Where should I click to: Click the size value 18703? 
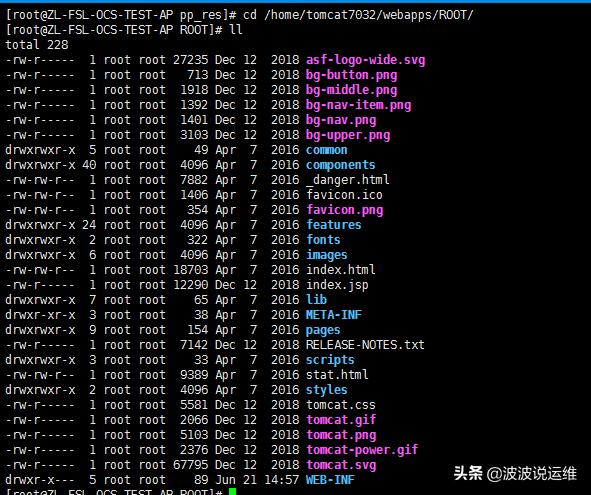(x=190, y=270)
